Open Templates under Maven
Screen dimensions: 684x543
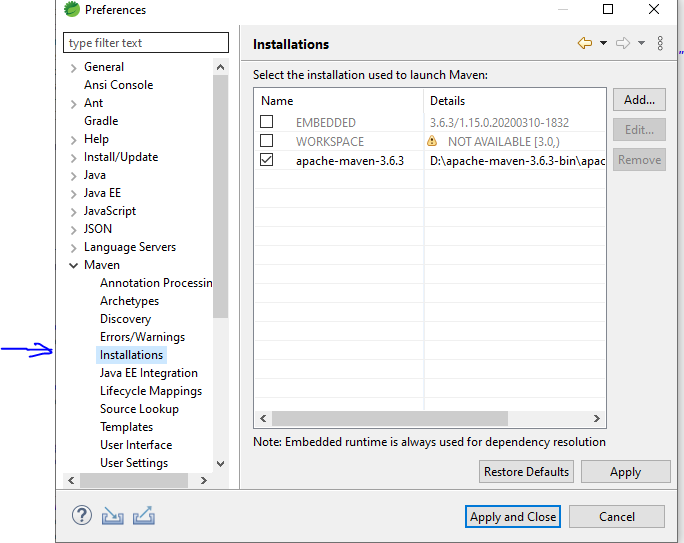click(127, 427)
